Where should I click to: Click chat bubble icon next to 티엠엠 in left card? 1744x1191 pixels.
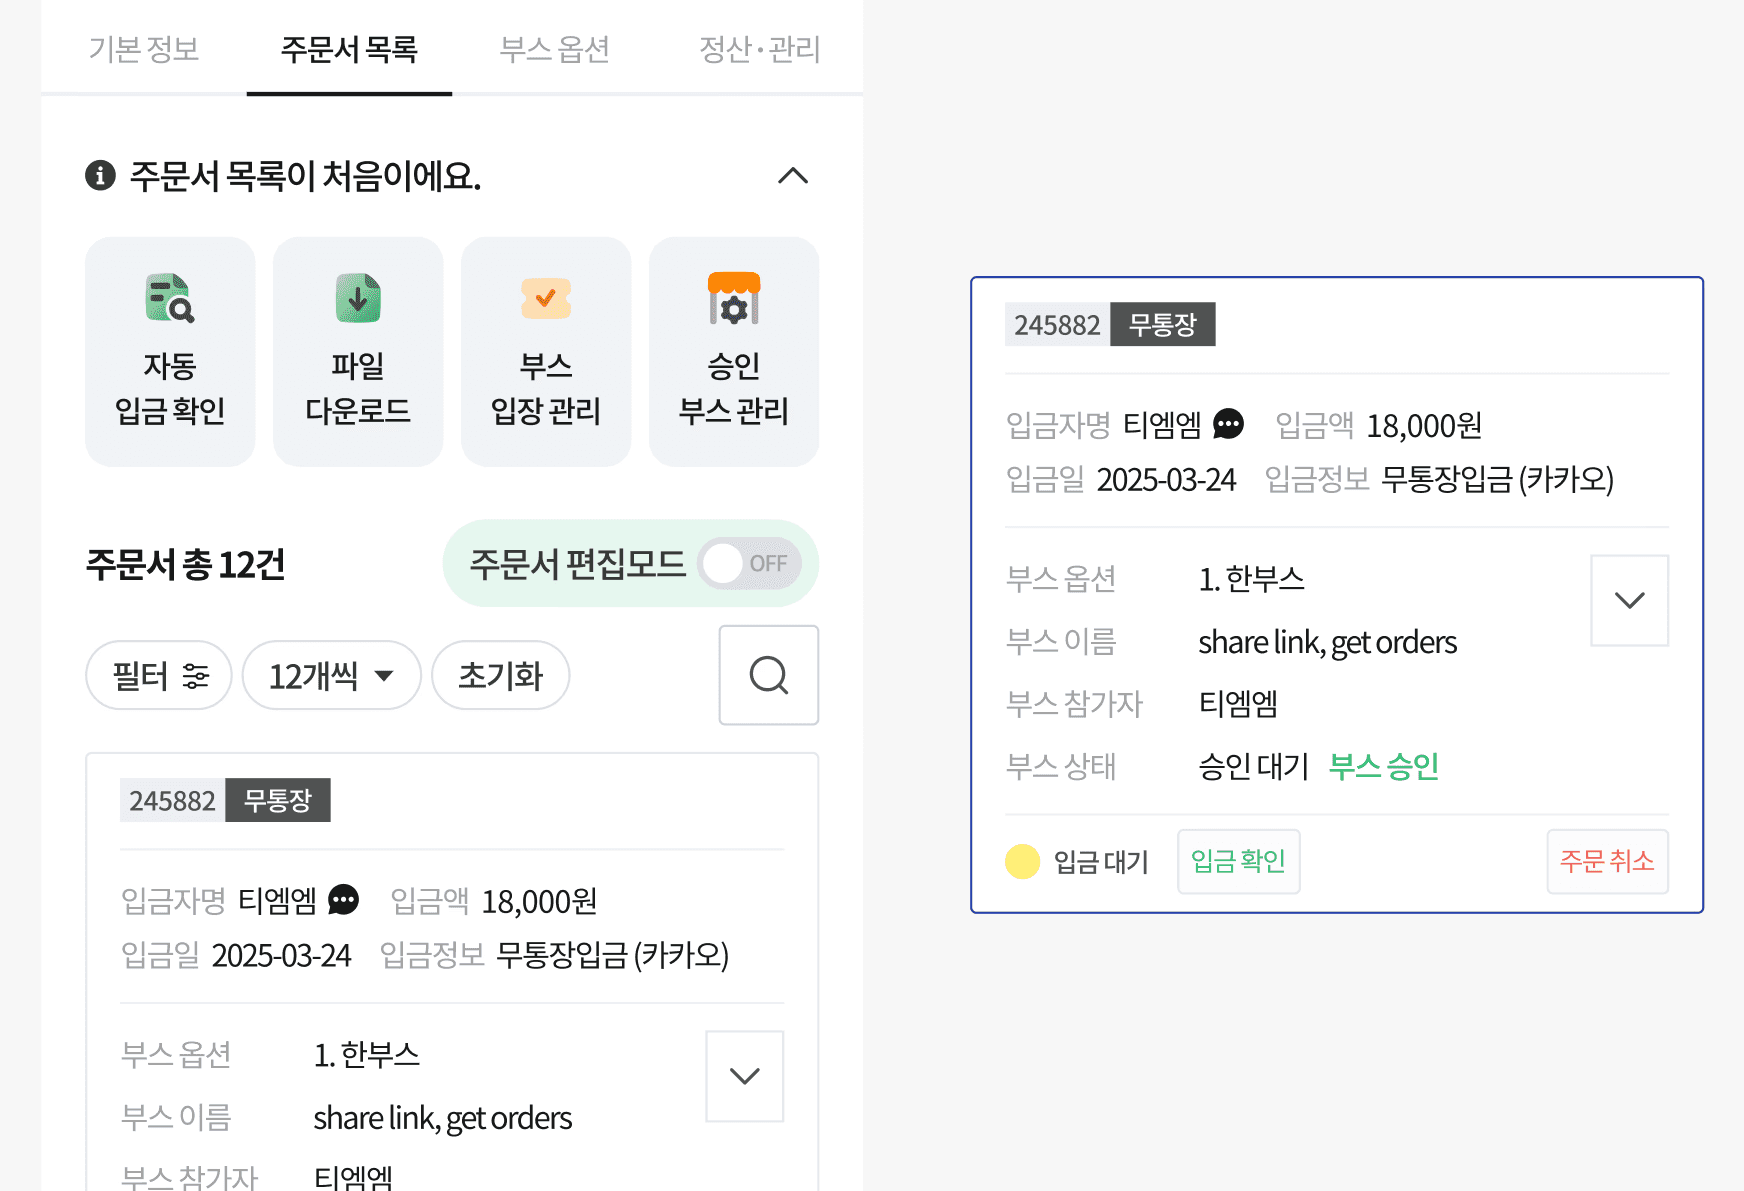click(x=343, y=900)
